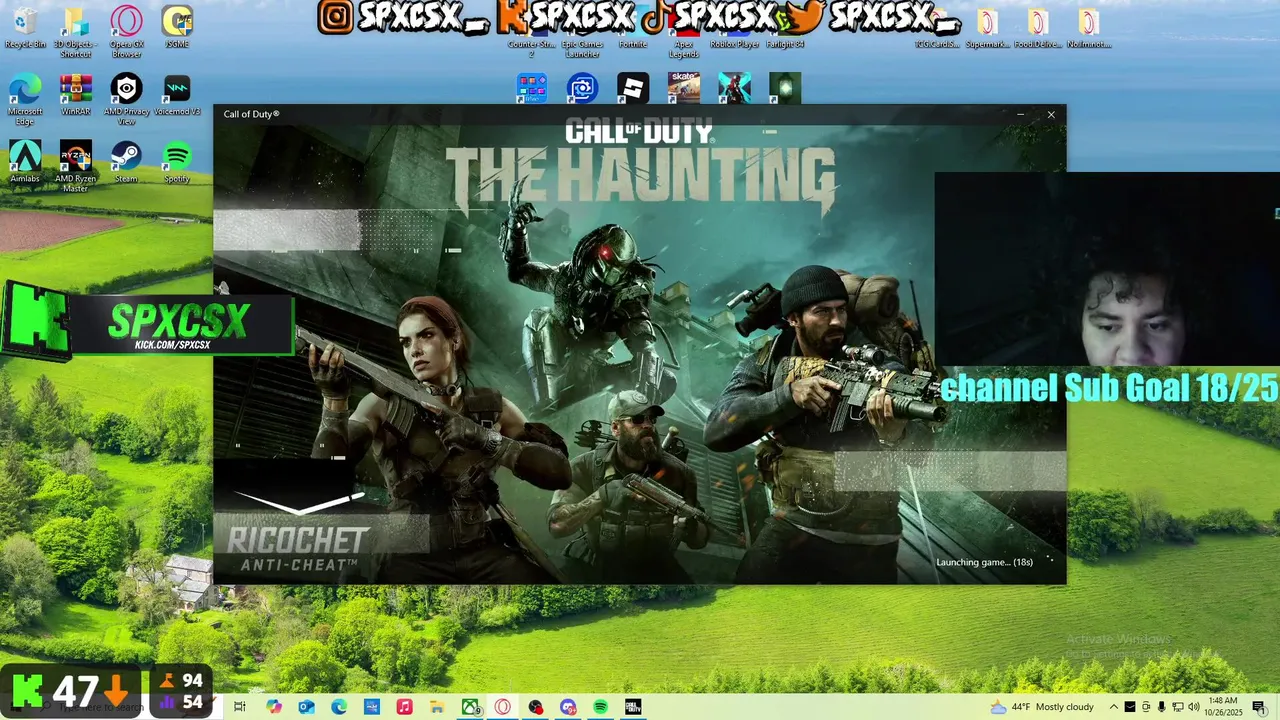Launch Voicemod V3 from desktop
This screenshot has height=720, width=1280.
(177, 95)
